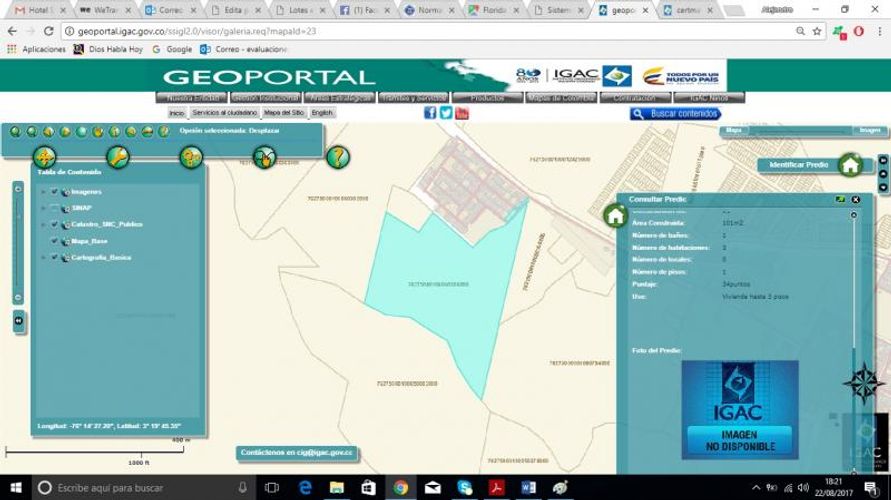Go to the previous map extent
Screen dimensions: 891x500
point(48,131)
